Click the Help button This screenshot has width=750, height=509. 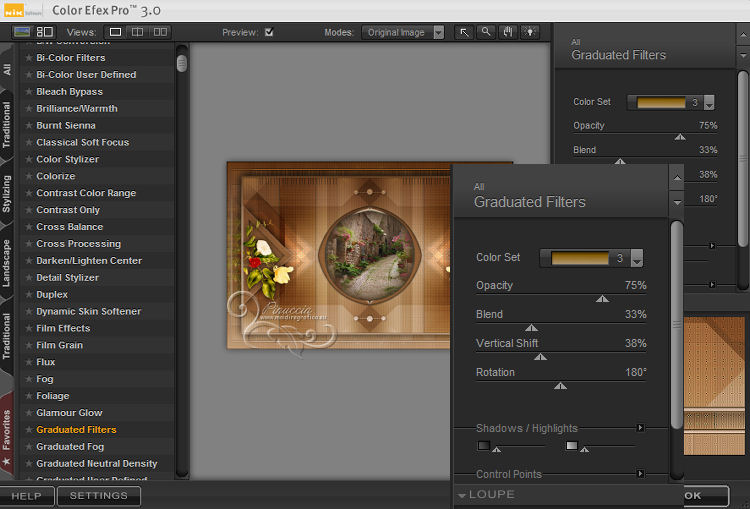(x=26, y=496)
